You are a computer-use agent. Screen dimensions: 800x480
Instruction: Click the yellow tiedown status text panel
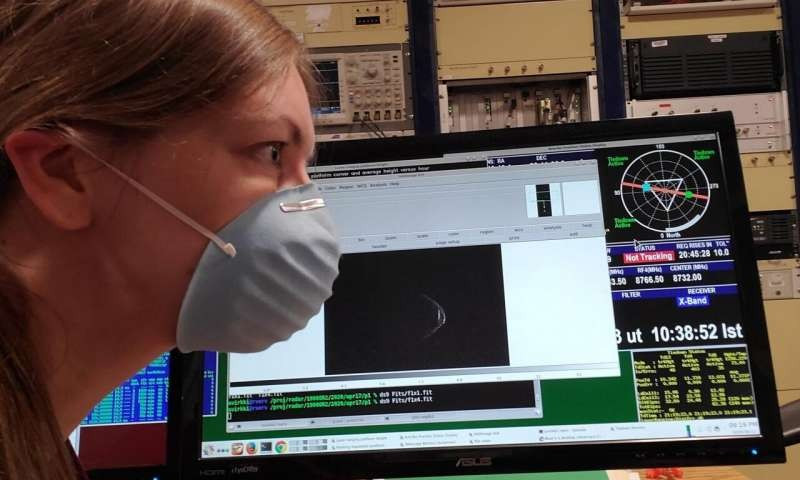point(694,385)
